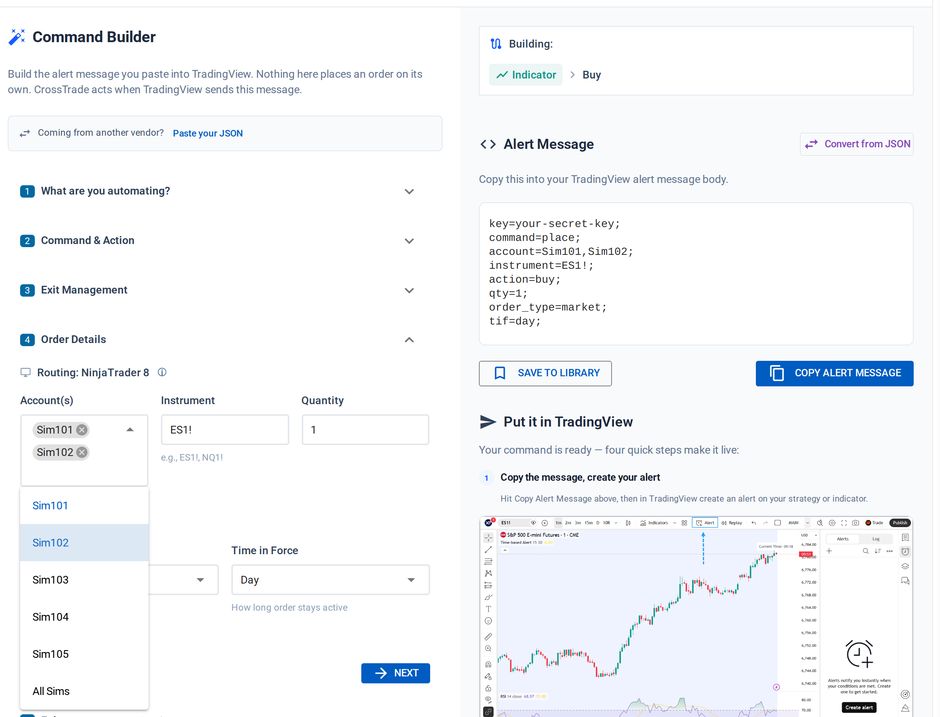Select Sim104 from the accounts list

tap(85, 617)
